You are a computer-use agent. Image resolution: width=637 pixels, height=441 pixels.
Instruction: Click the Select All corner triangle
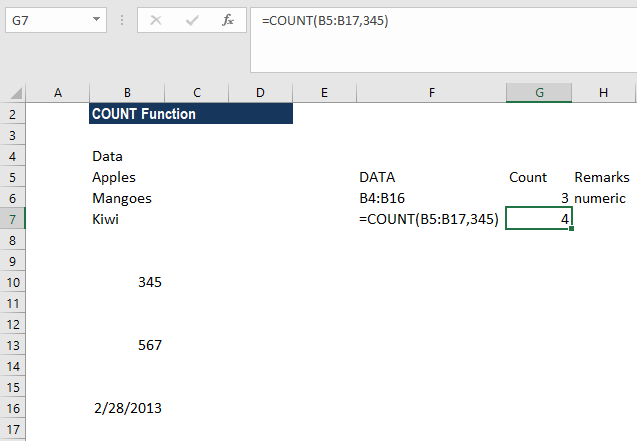click(16, 93)
